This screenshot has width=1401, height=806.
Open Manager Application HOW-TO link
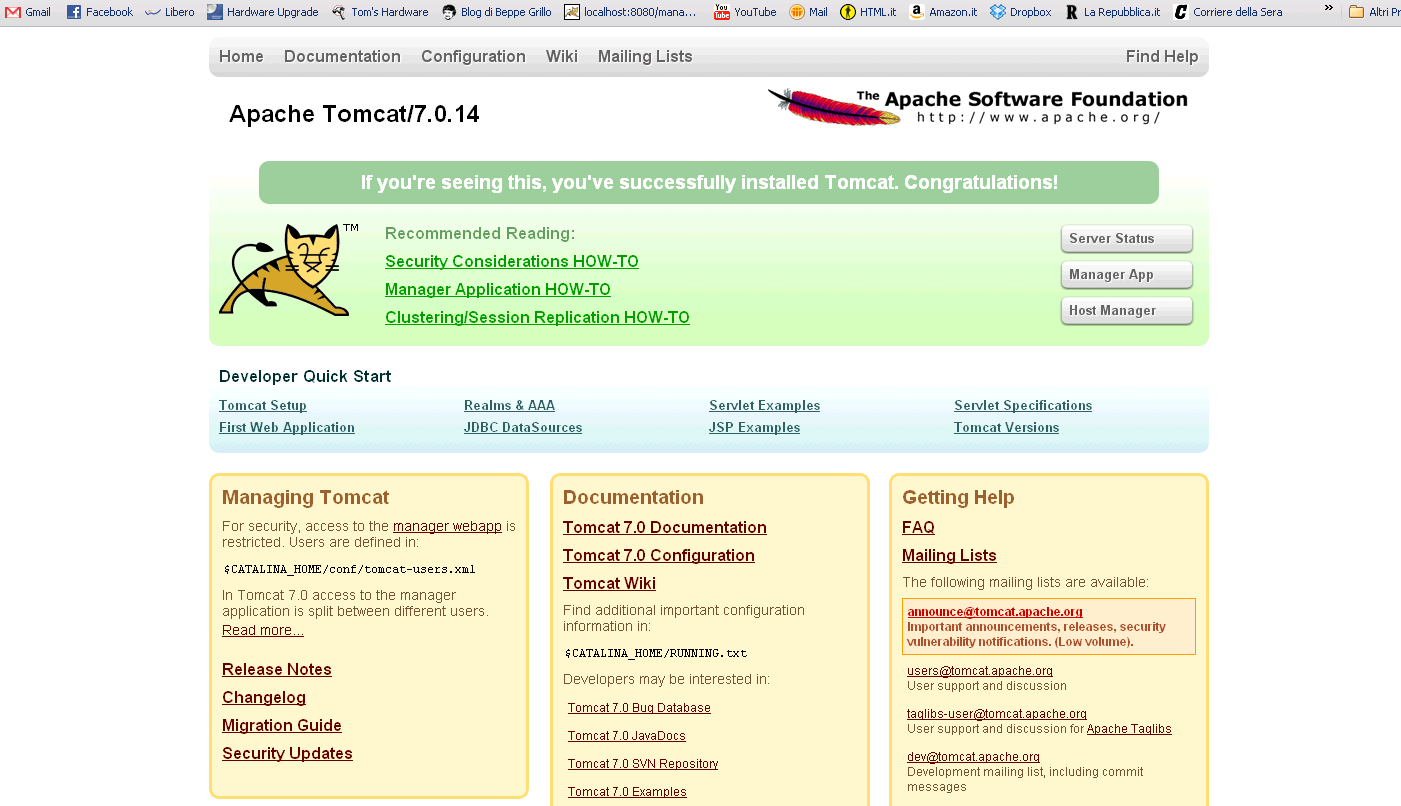tap(498, 290)
